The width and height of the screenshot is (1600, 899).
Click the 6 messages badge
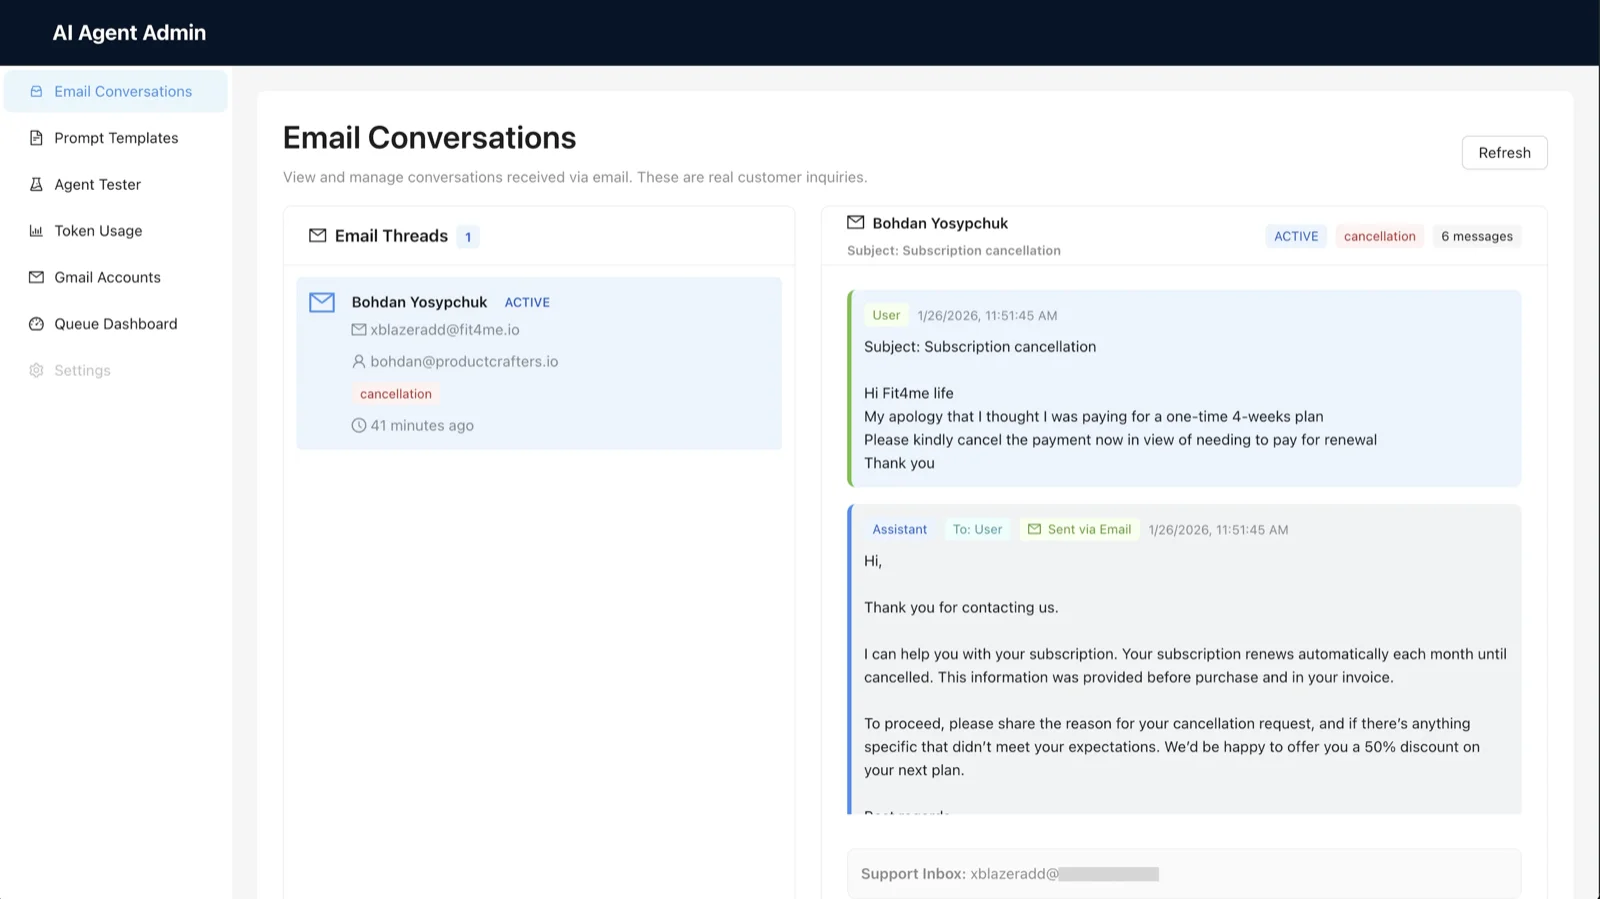pyautogui.click(x=1476, y=237)
